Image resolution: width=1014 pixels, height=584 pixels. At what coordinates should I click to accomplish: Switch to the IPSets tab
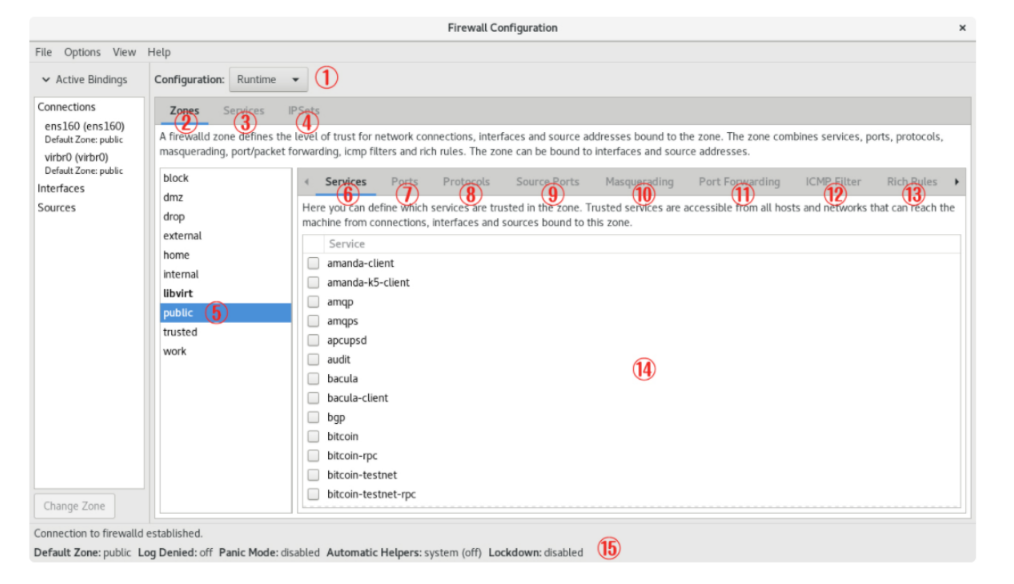(x=304, y=111)
